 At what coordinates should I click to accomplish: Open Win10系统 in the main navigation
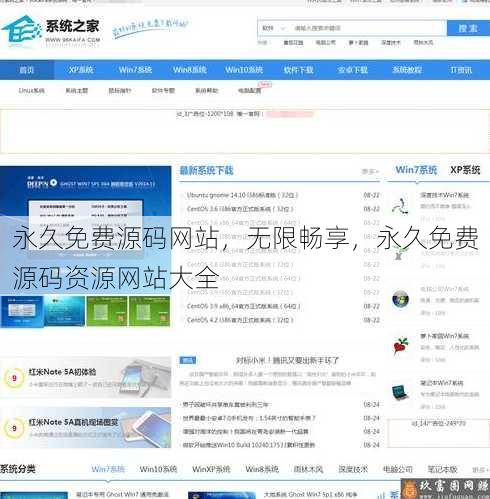[x=244, y=70]
